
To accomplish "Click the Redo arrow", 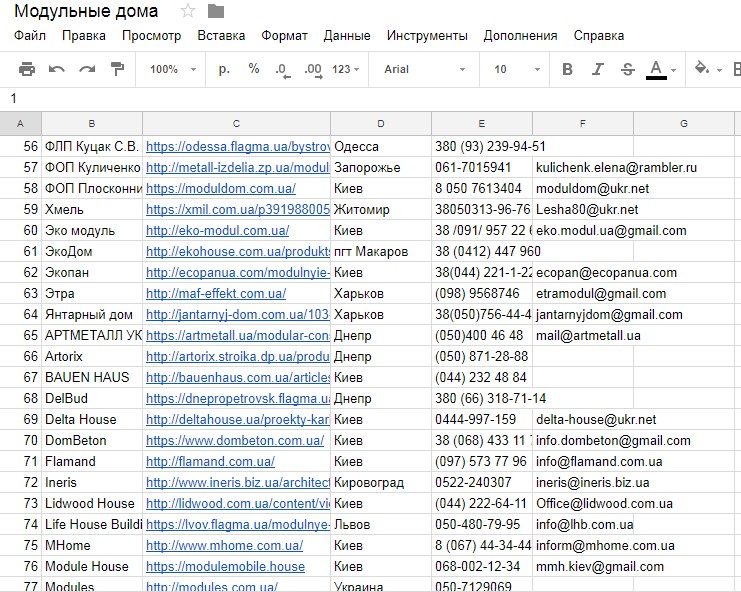I will (x=87, y=69).
